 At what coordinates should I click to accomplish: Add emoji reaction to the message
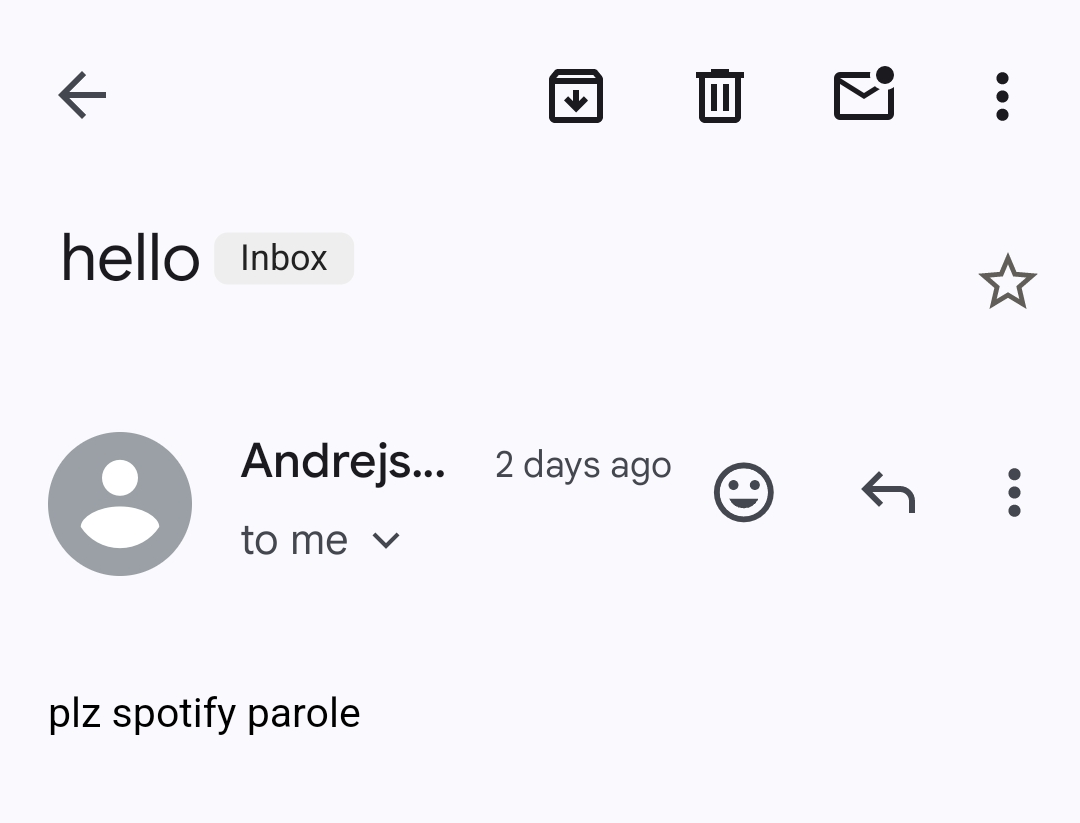pyautogui.click(x=744, y=492)
